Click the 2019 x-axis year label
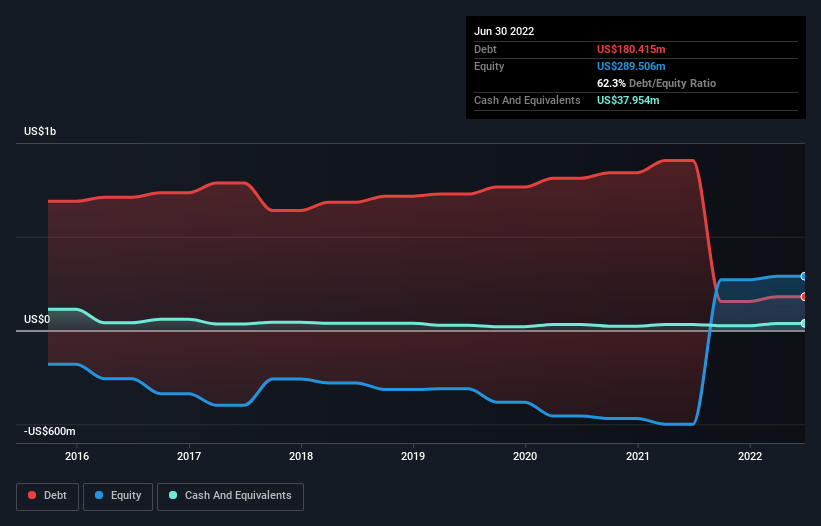821x526 pixels. (413, 456)
